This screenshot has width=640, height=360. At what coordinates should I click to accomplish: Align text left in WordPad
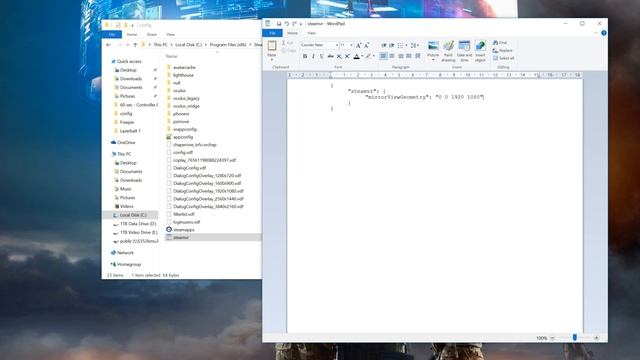pos(383,56)
